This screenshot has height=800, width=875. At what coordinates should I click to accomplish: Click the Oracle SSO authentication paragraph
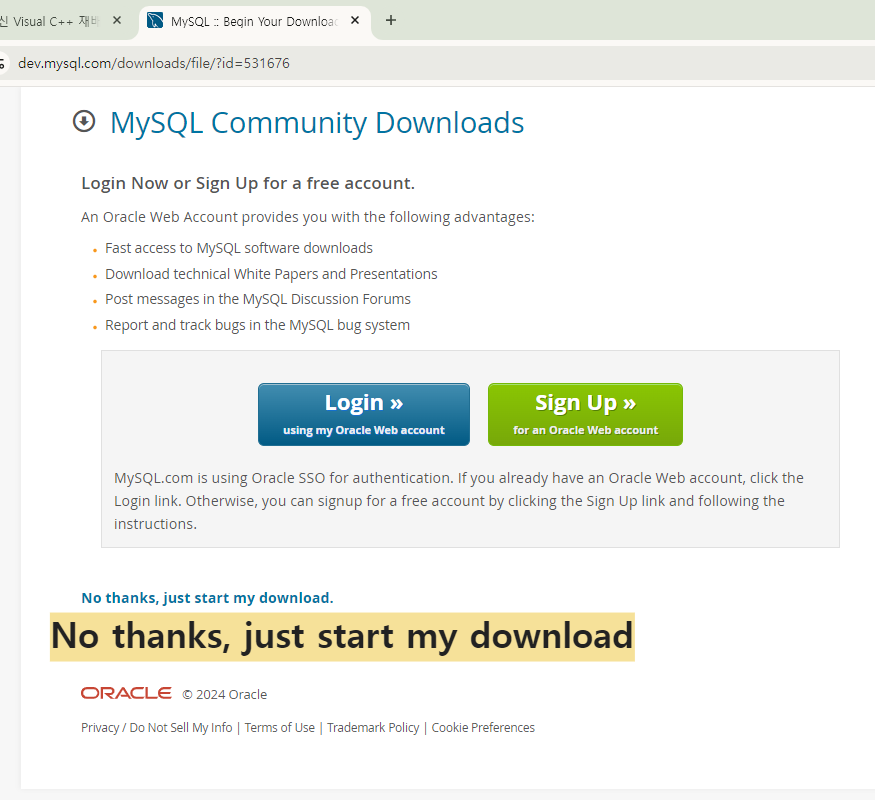point(459,501)
